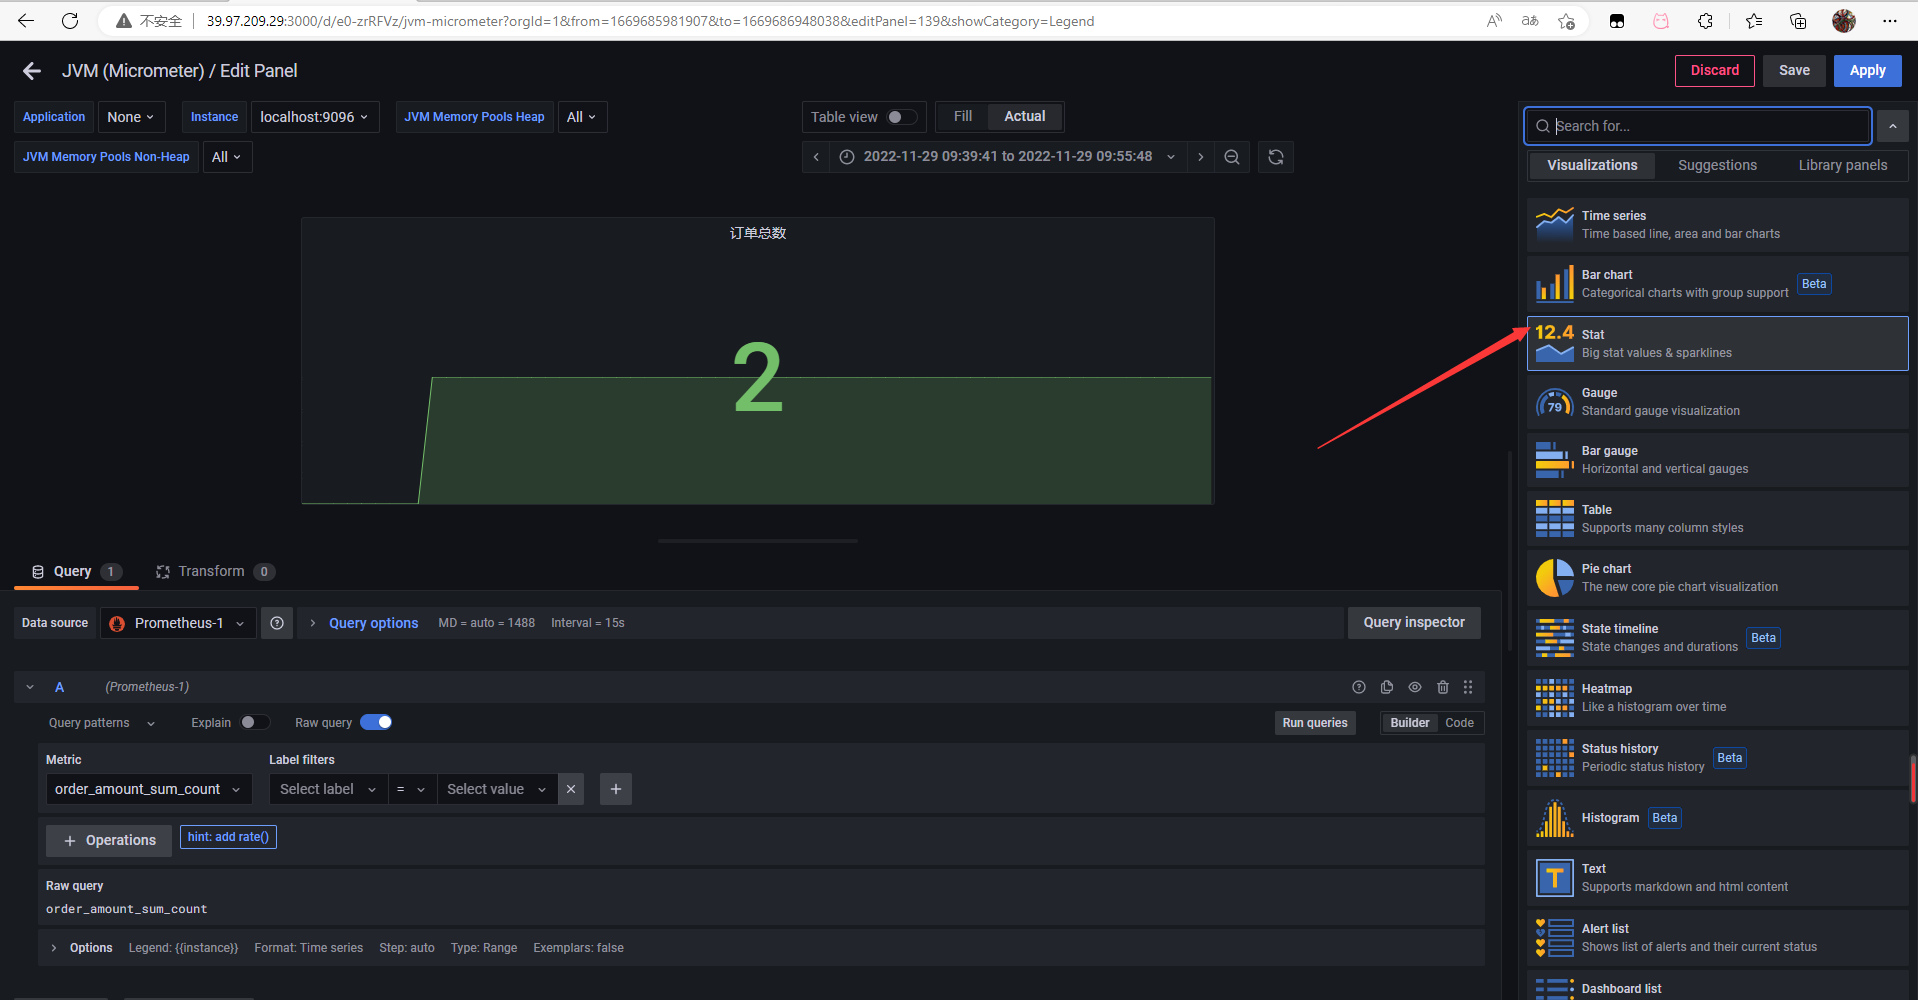1918x1000 pixels.
Task: Open the Prometheus-1 data source dropdown
Action: point(178,623)
